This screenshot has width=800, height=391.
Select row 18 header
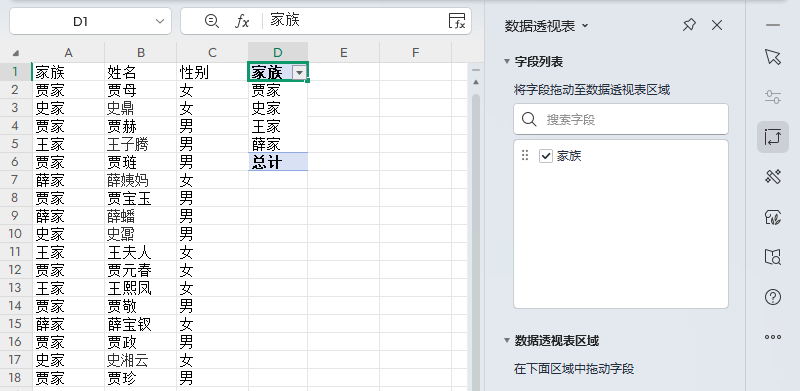[x=16, y=378]
